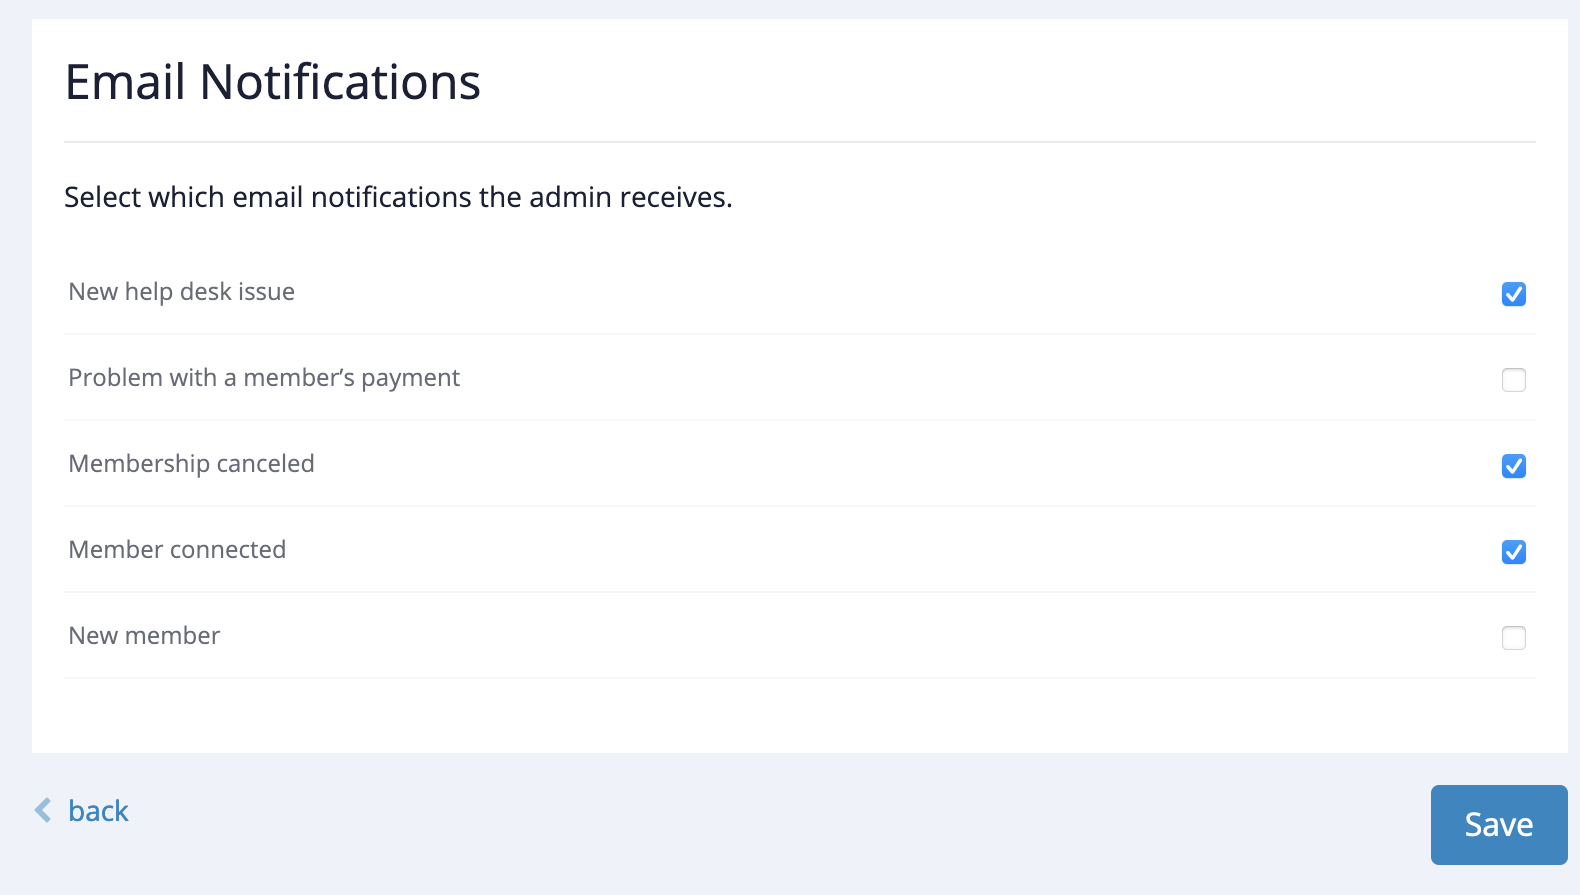1580x895 pixels.
Task: Click the back chevron arrow icon
Action: pyautogui.click(x=43, y=810)
